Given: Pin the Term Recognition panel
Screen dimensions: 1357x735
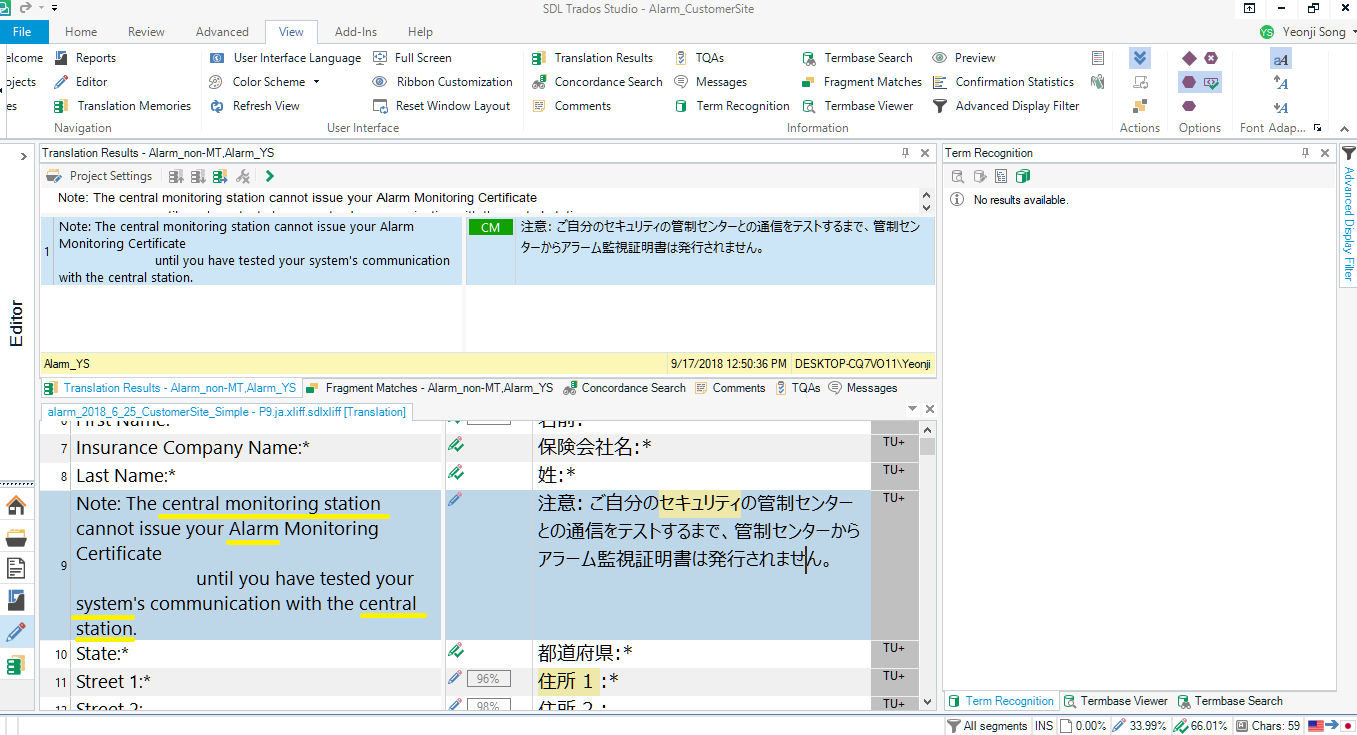Looking at the screenshot, I should (1305, 153).
